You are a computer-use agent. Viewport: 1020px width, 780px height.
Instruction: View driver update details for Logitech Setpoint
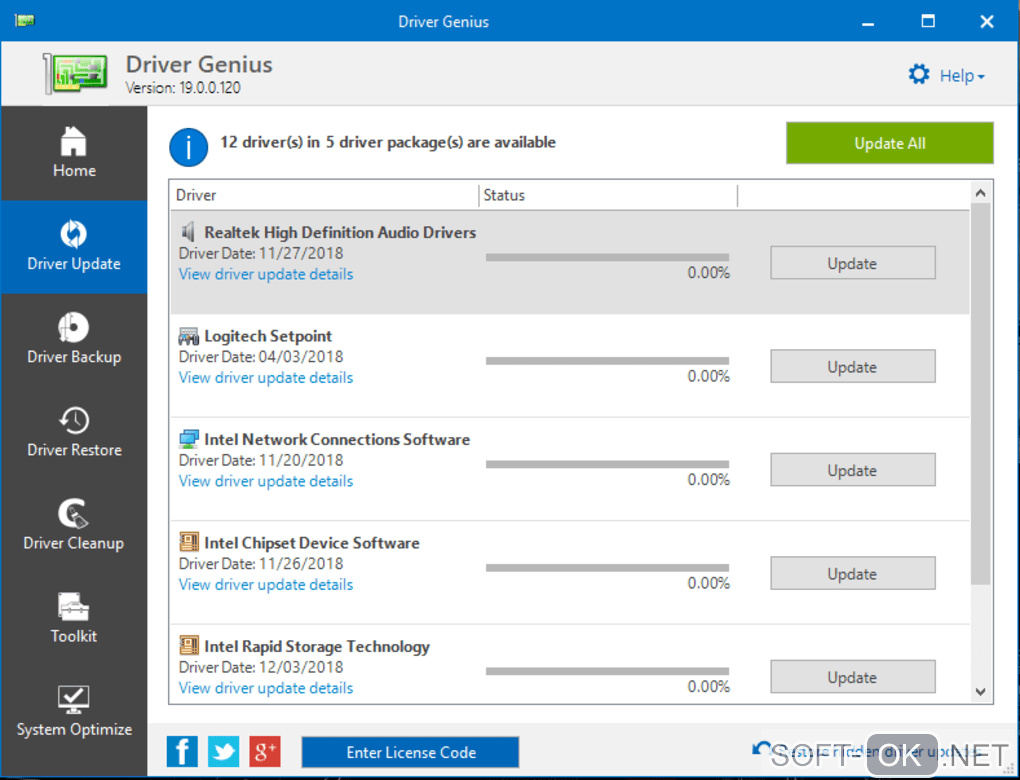(x=266, y=377)
